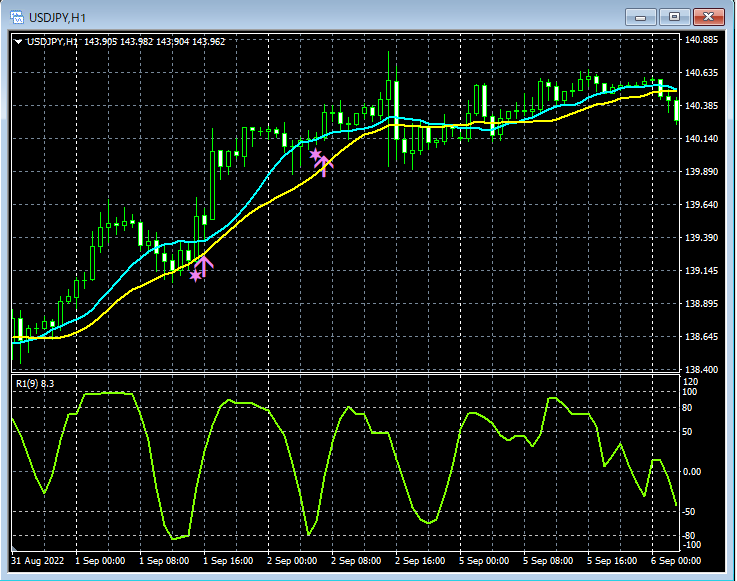Screen dimensions: 737x581
Task: Click the 31 Aug 2022 time label
Action: point(38,561)
